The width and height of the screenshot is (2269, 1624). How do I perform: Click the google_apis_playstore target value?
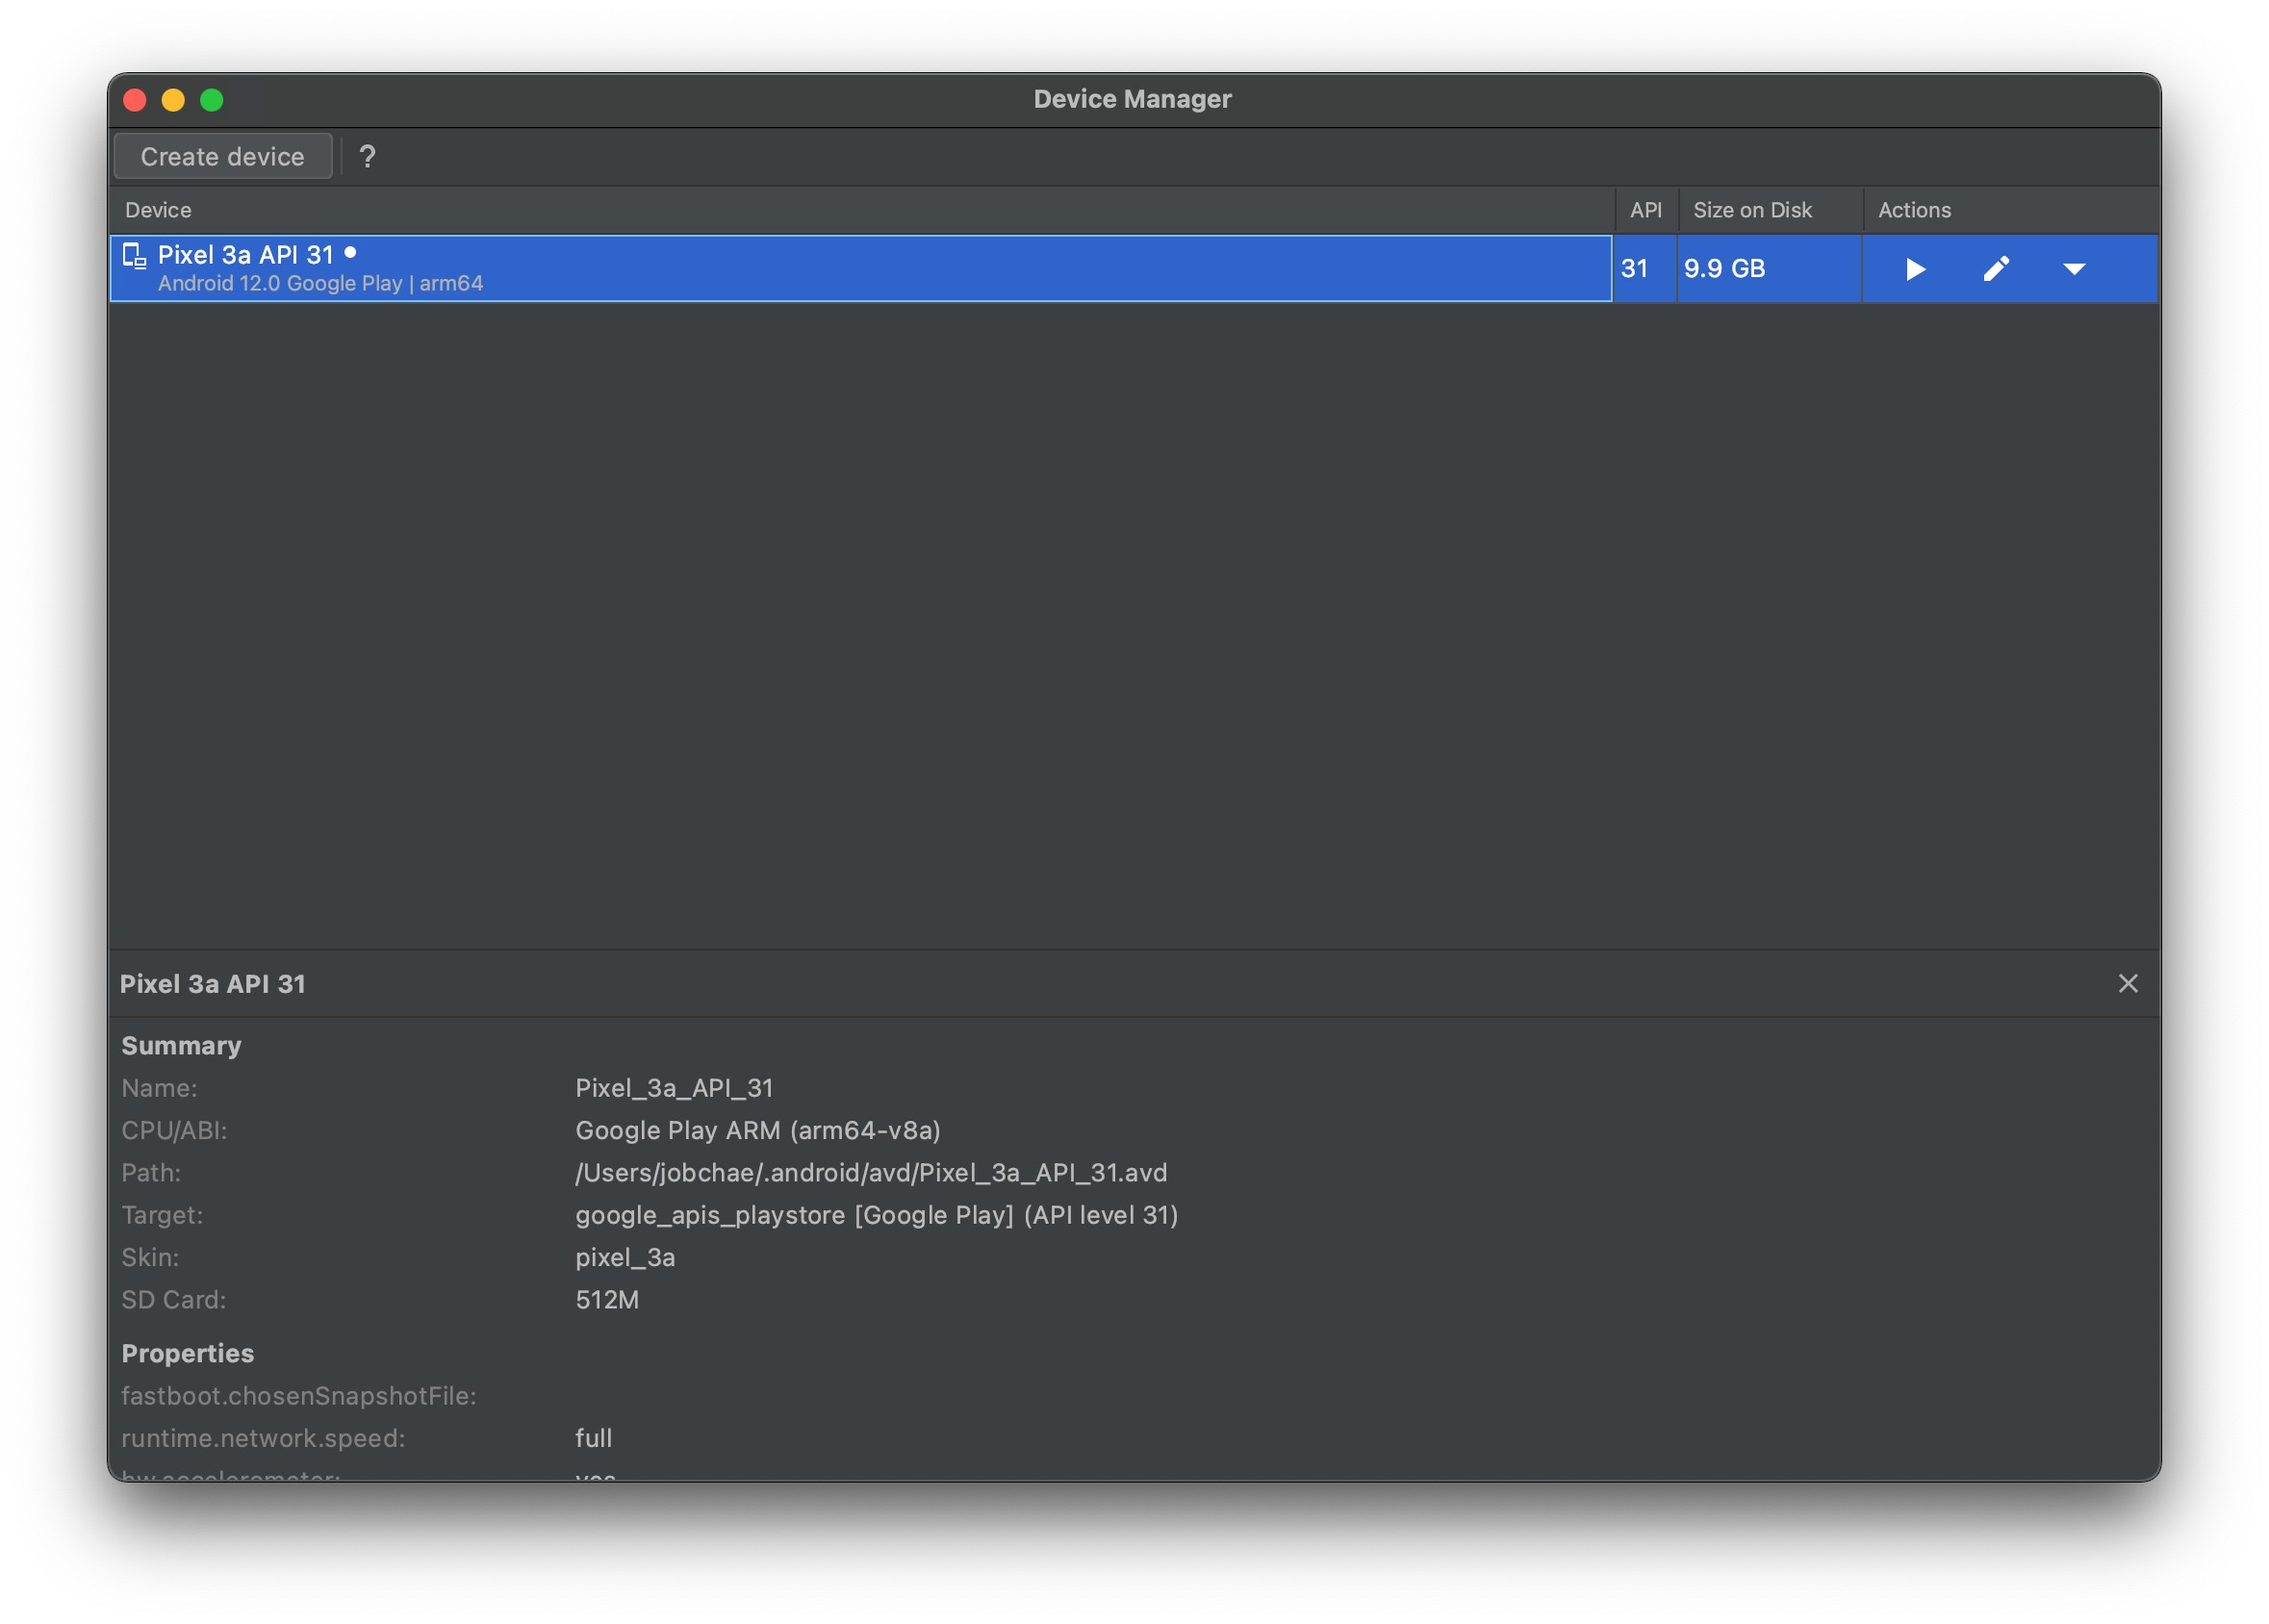point(876,1215)
